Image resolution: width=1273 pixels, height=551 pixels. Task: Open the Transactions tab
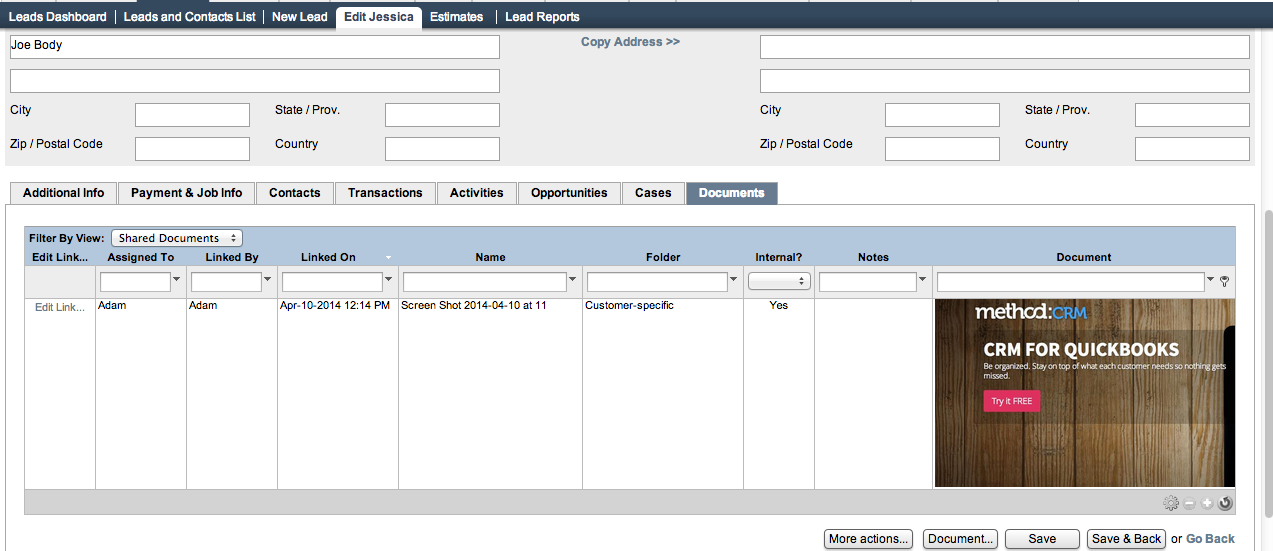point(385,193)
